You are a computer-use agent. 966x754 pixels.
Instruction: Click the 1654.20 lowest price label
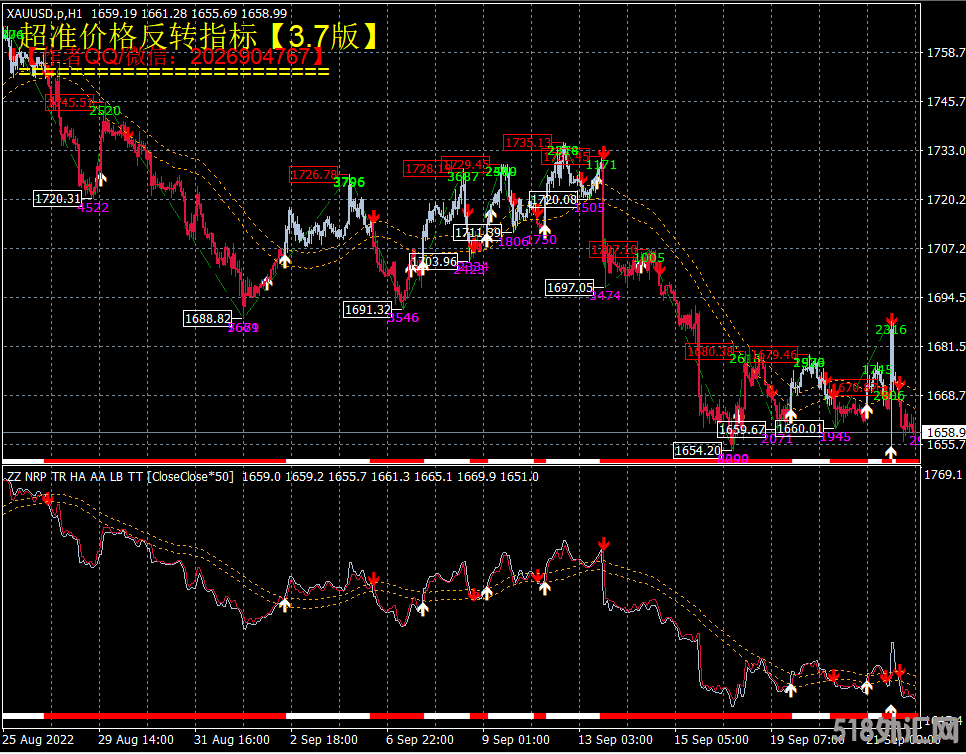coord(697,450)
